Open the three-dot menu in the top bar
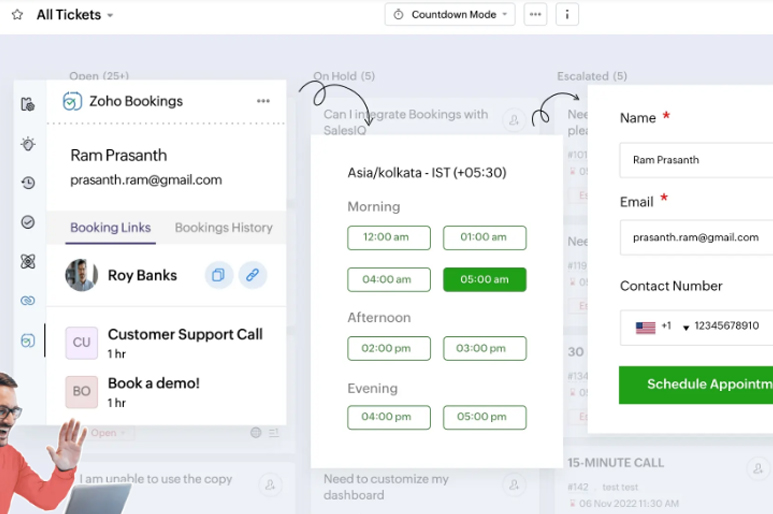 [535, 15]
